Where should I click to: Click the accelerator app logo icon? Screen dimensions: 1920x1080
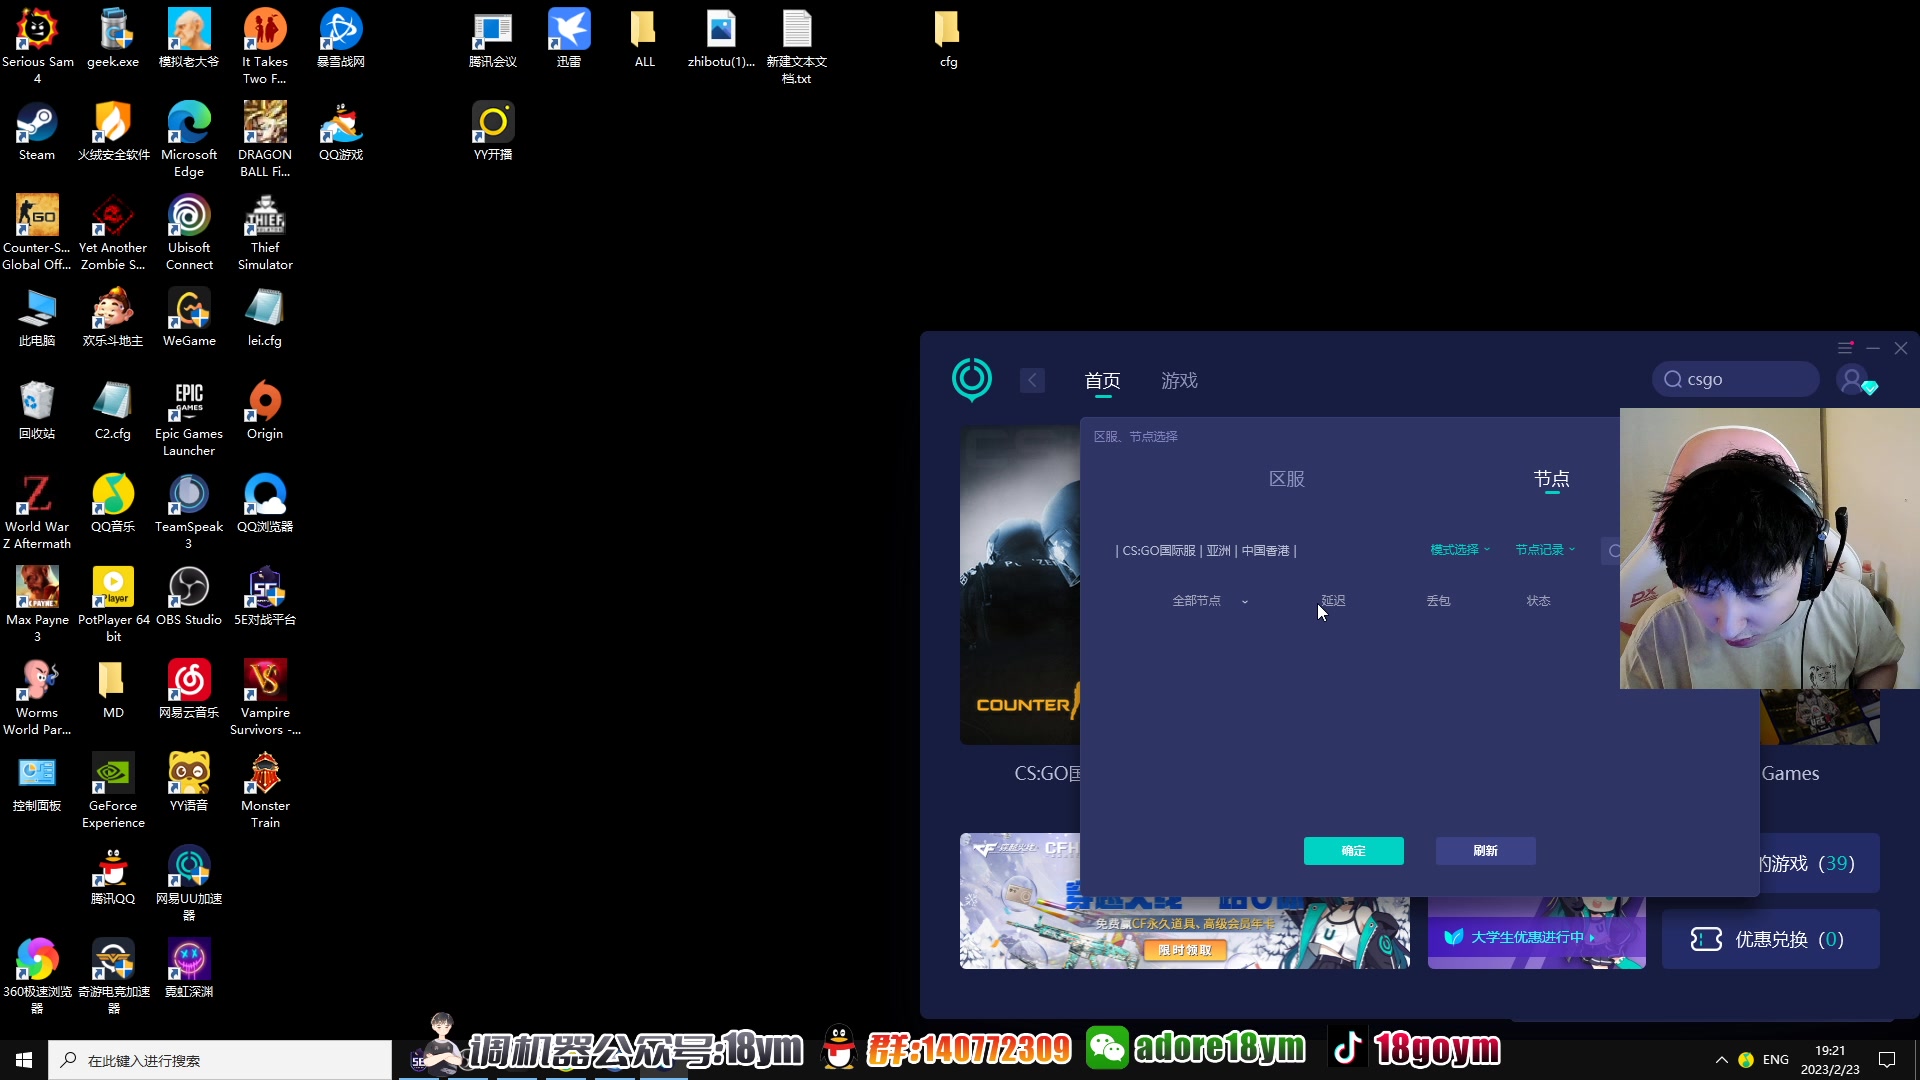(x=972, y=379)
